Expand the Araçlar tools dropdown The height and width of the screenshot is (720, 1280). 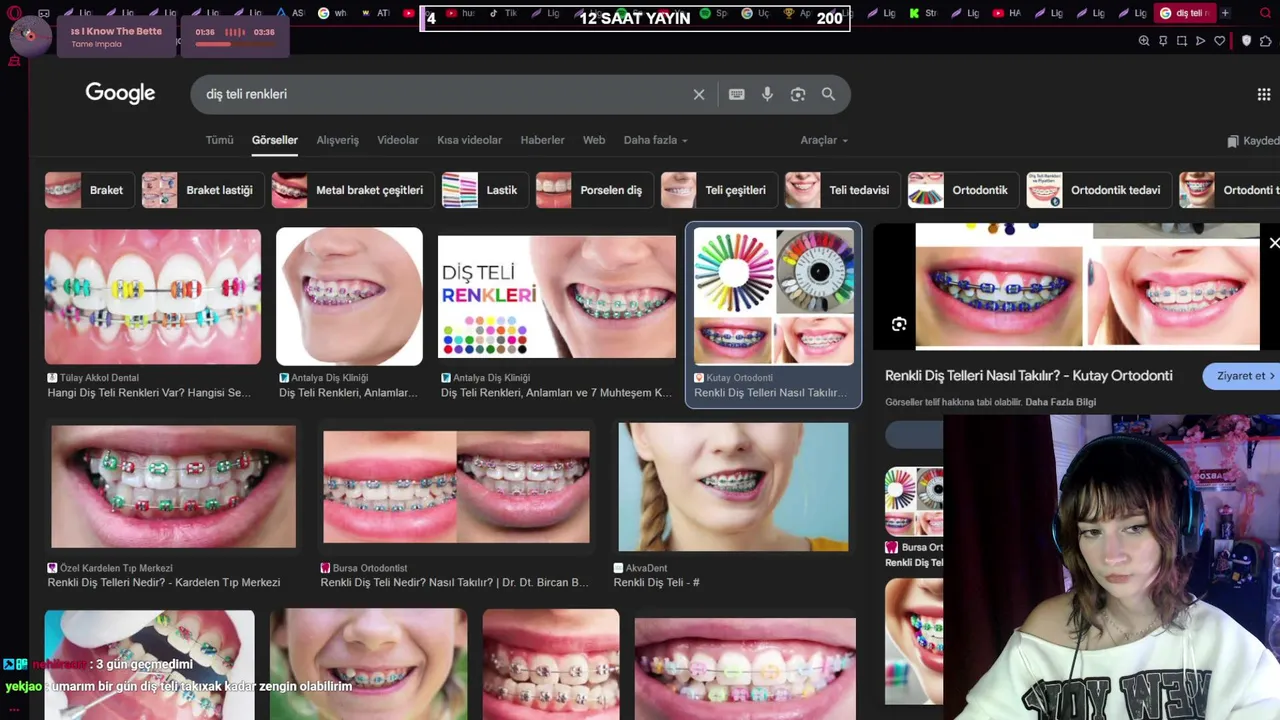(x=824, y=140)
